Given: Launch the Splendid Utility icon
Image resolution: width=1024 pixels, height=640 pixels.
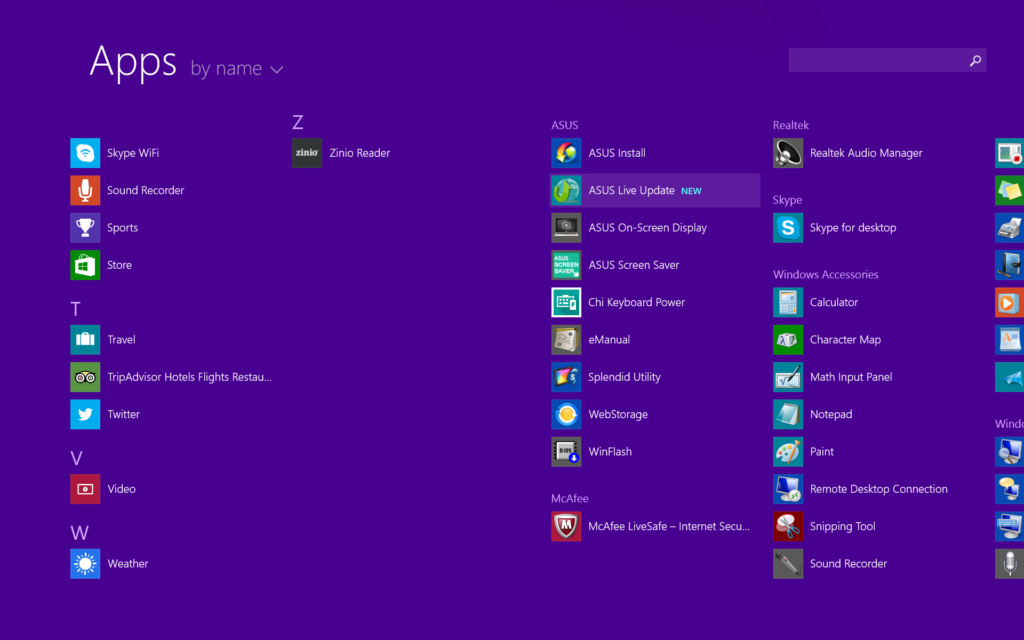Looking at the screenshot, I should [x=566, y=377].
